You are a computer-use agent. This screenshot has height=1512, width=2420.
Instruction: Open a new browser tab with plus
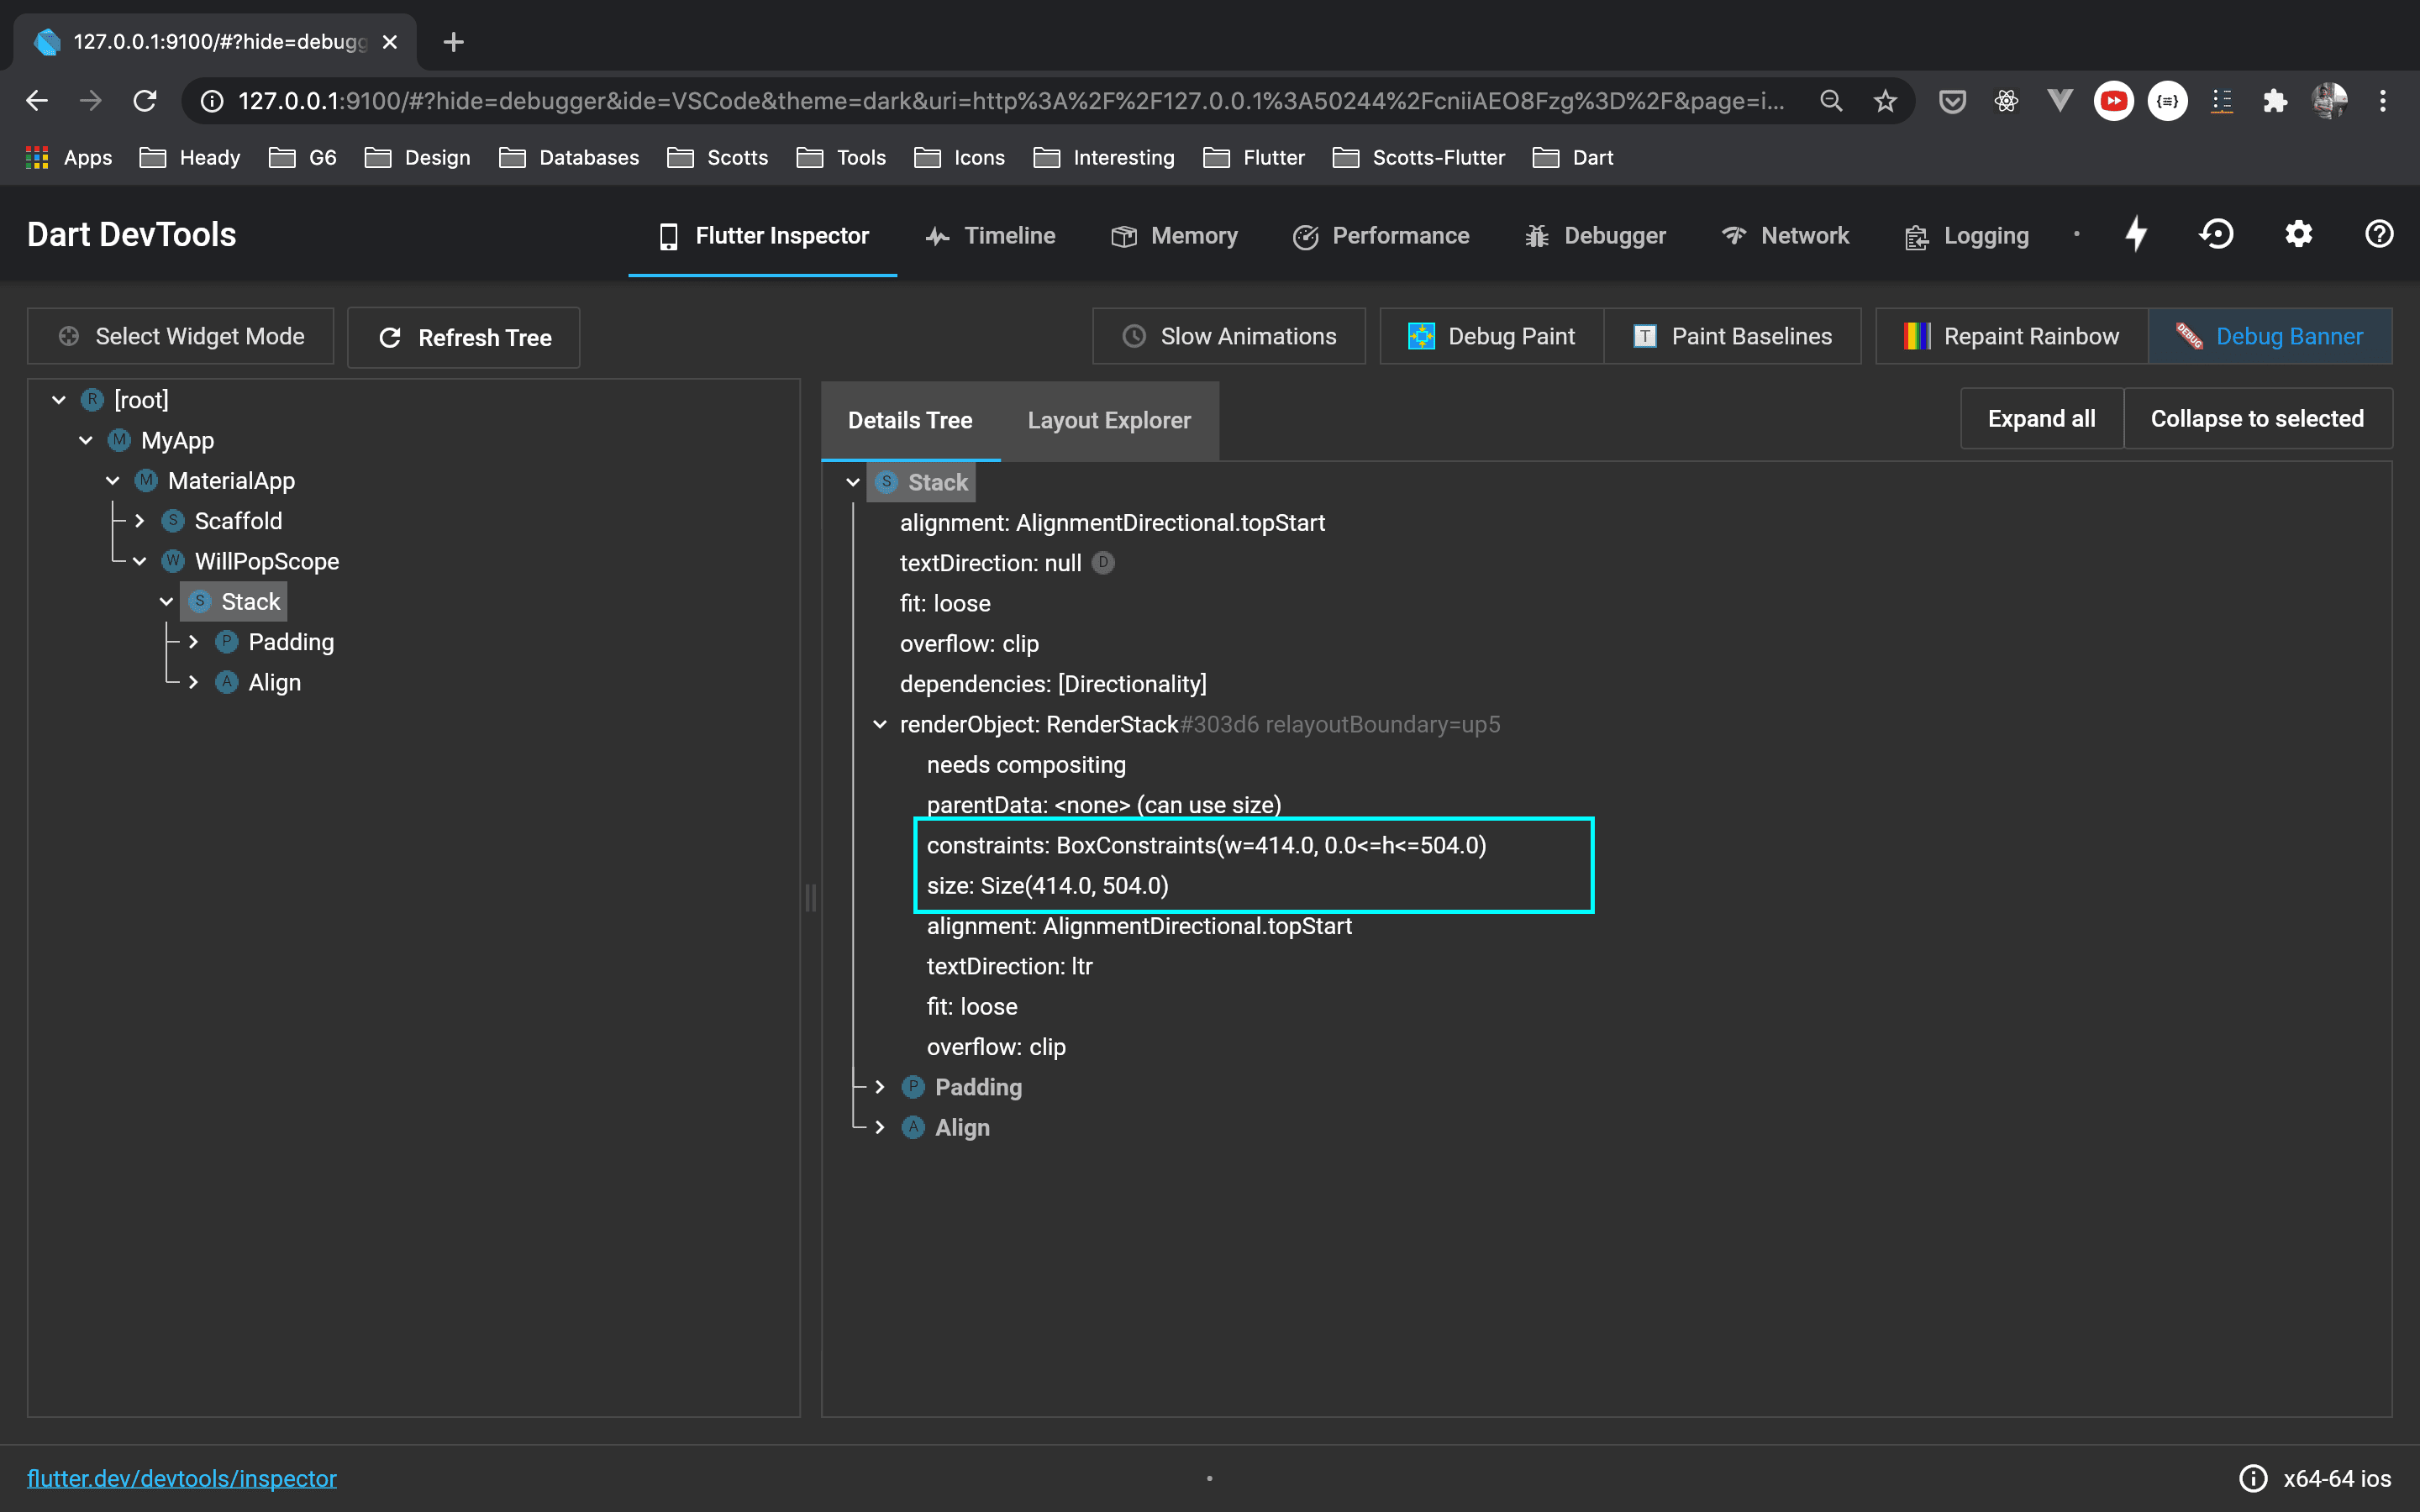coord(453,42)
